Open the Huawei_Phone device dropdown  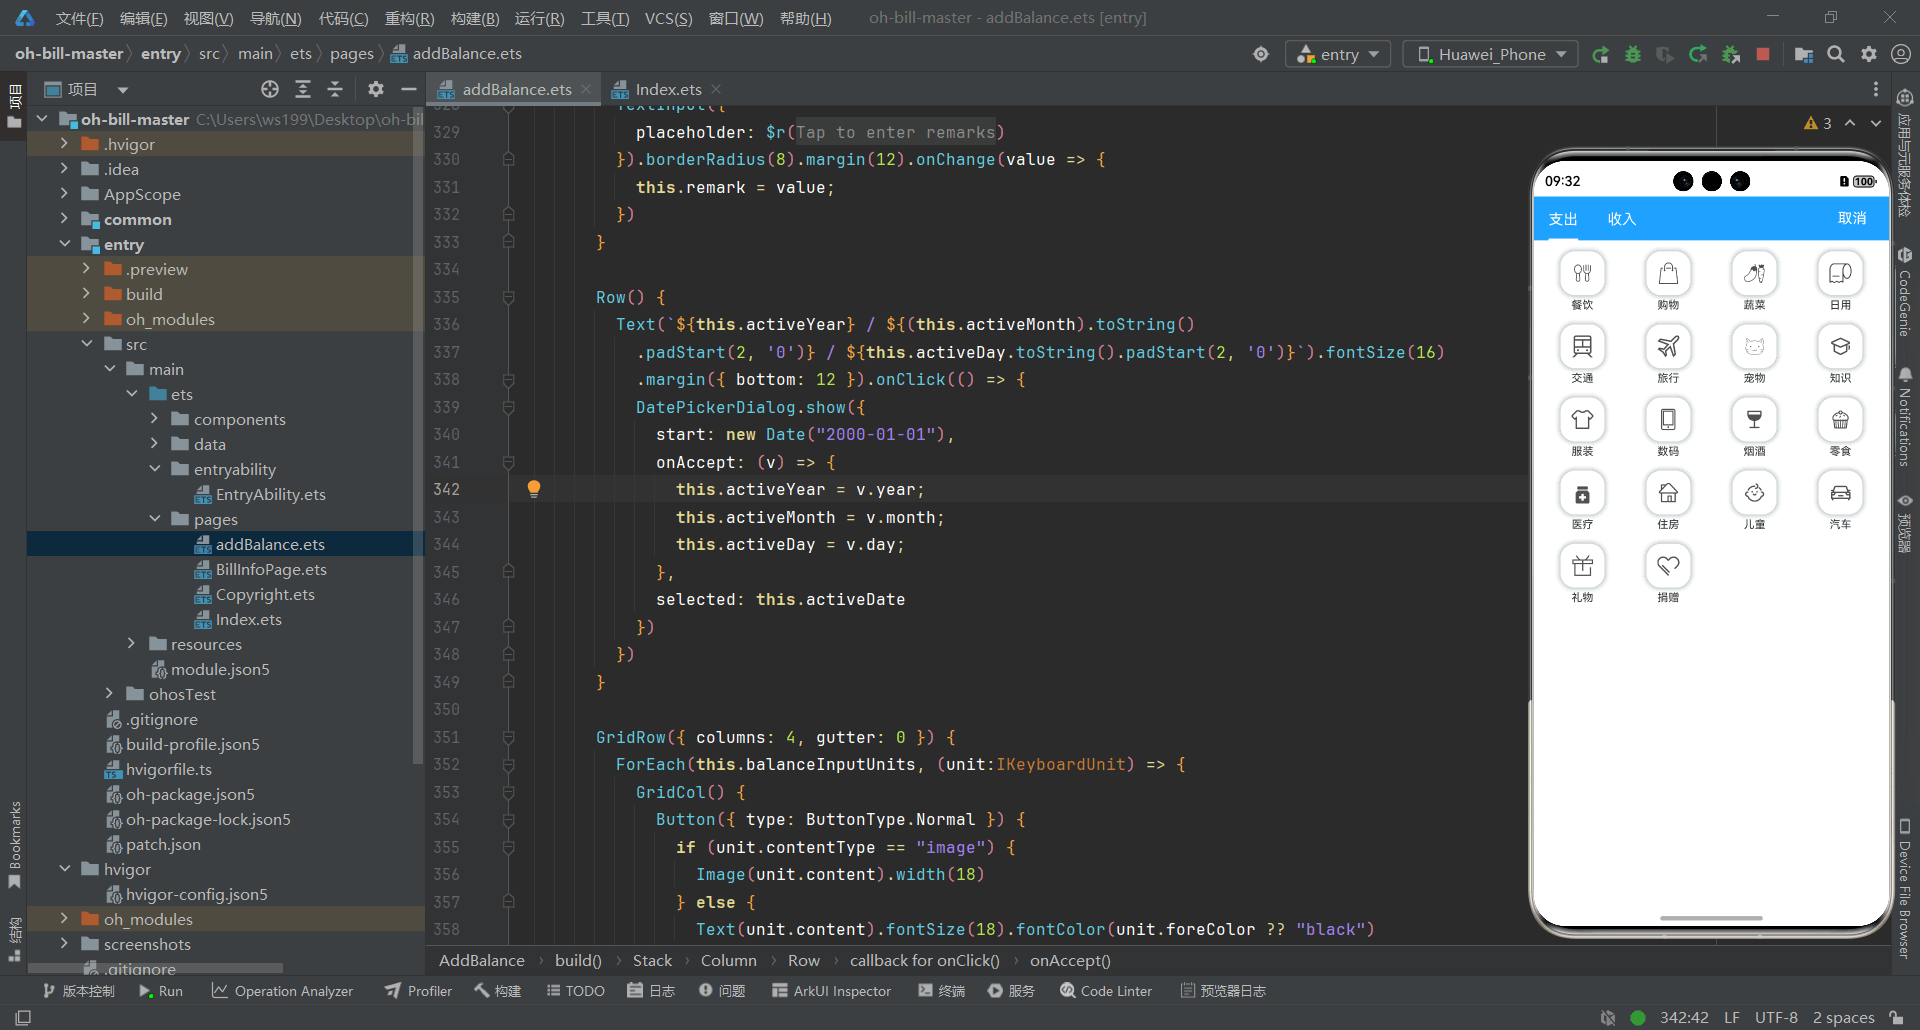point(1490,54)
